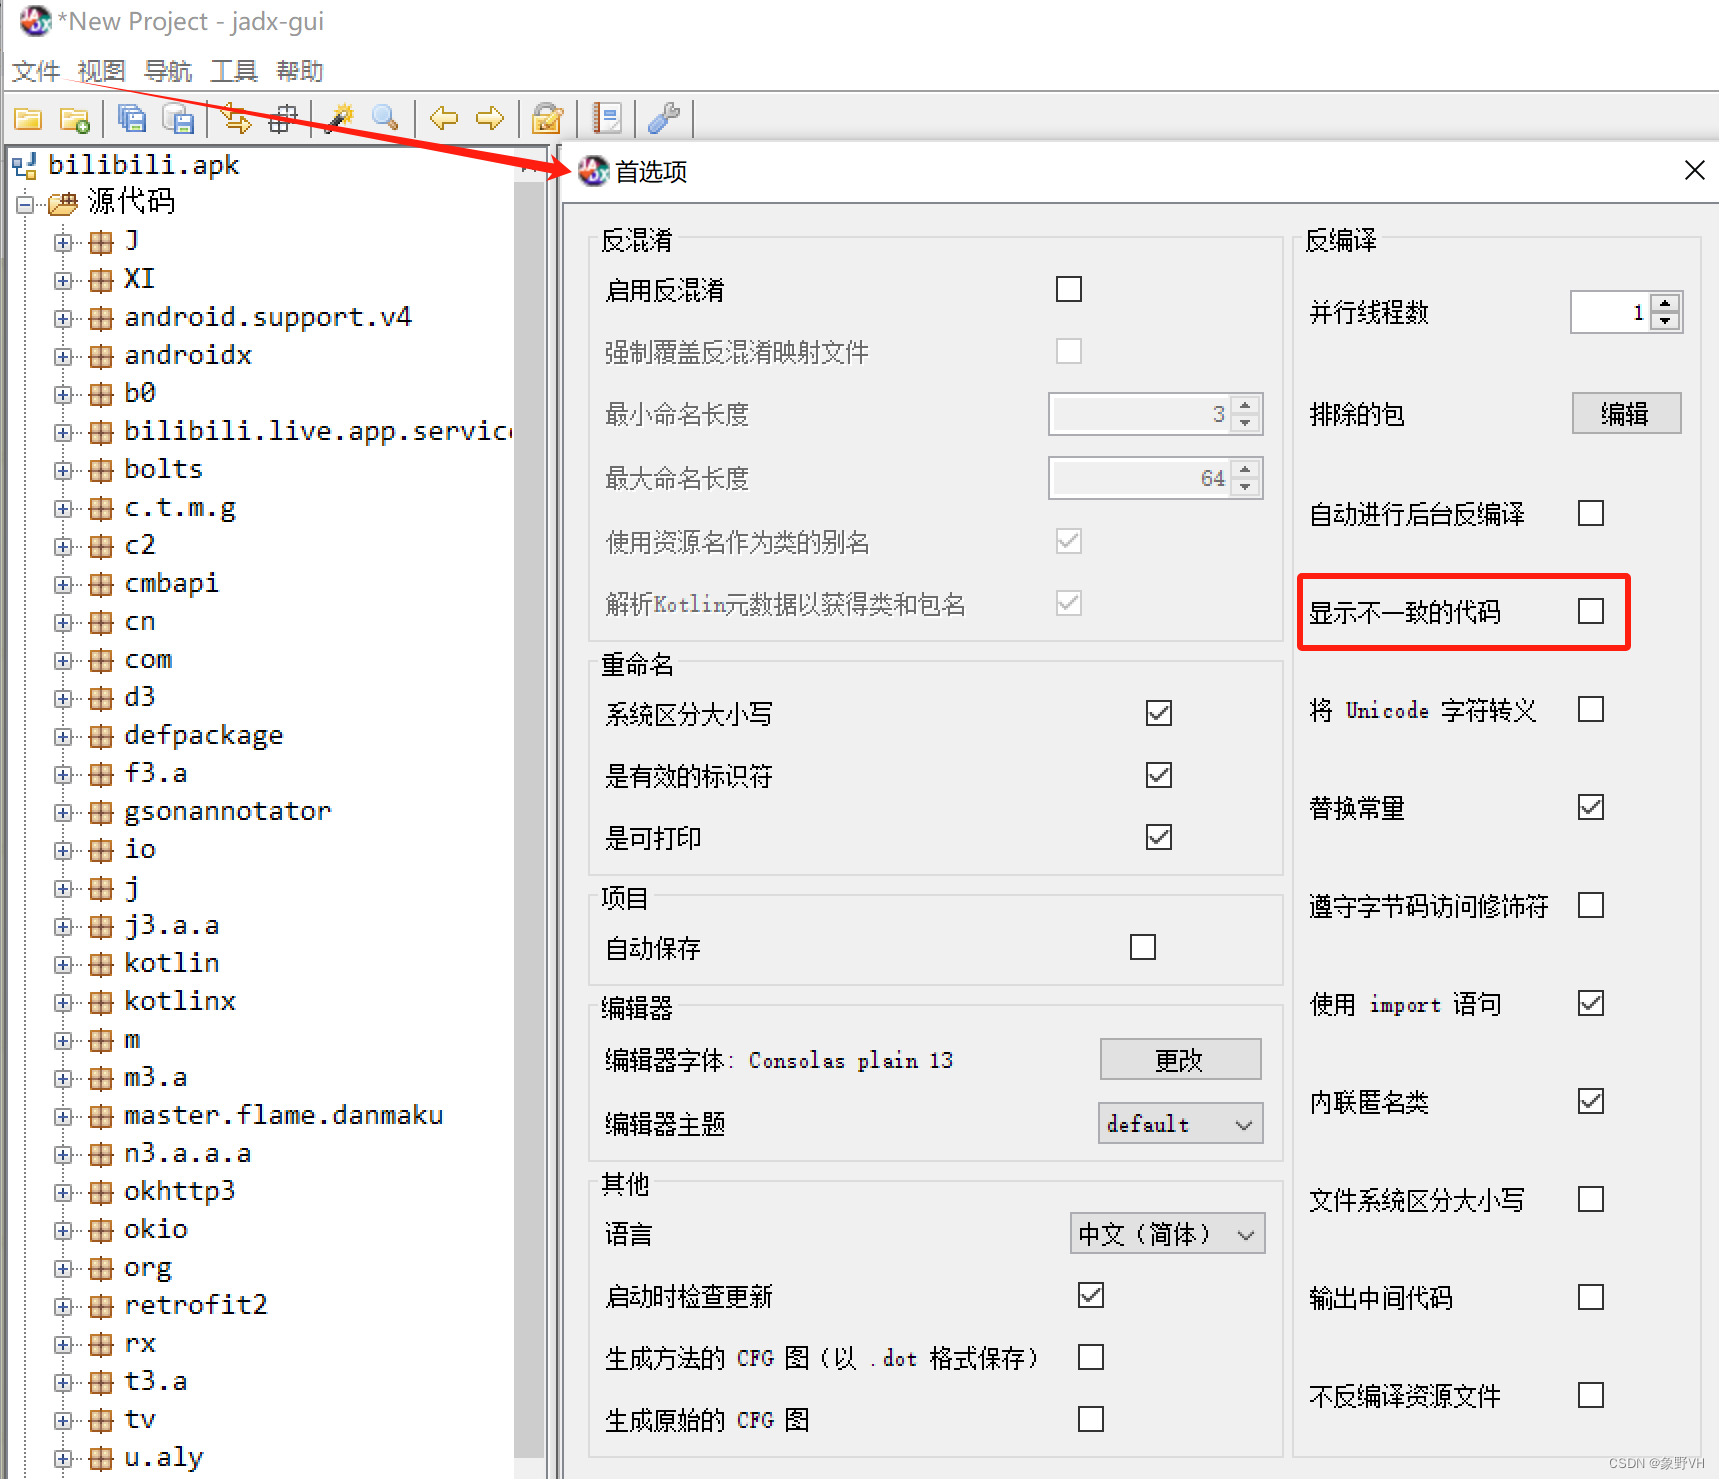Click the deobfuscation lock icon
This screenshot has width=1719, height=1479.
(x=547, y=119)
